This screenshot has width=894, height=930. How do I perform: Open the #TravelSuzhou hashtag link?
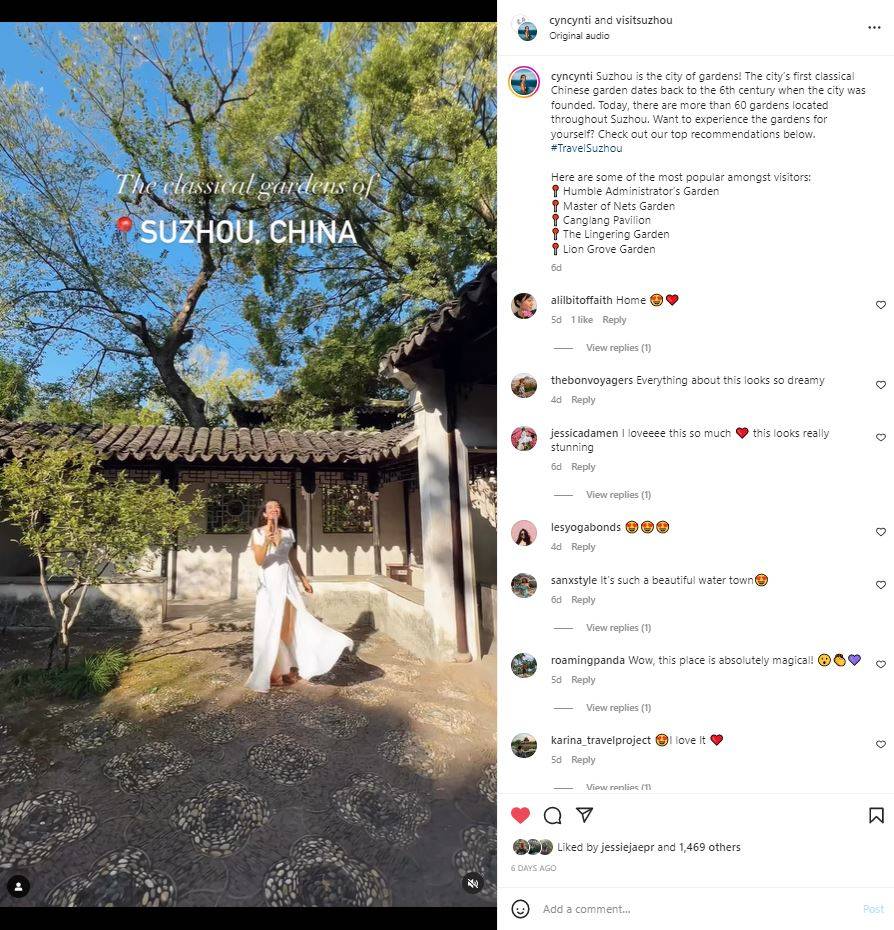tap(586, 148)
